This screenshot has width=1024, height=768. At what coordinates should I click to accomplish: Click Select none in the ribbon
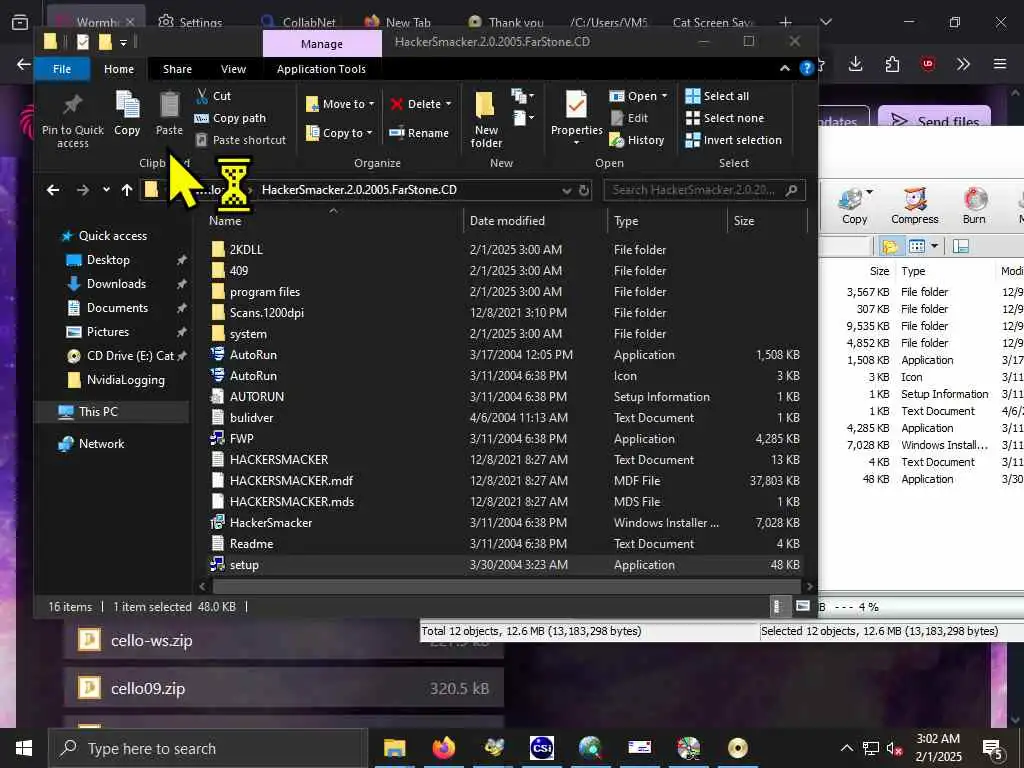(x=724, y=118)
